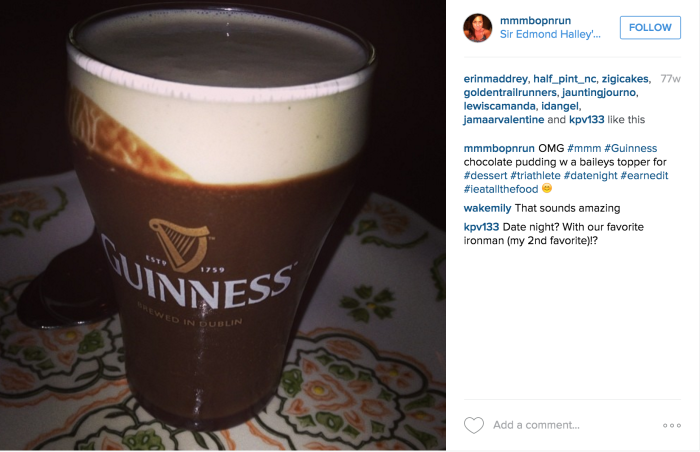Image resolution: width=700 pixels, height=452 pixels.
Task: View the #datenight hashtag page
Action: point(591,176)
